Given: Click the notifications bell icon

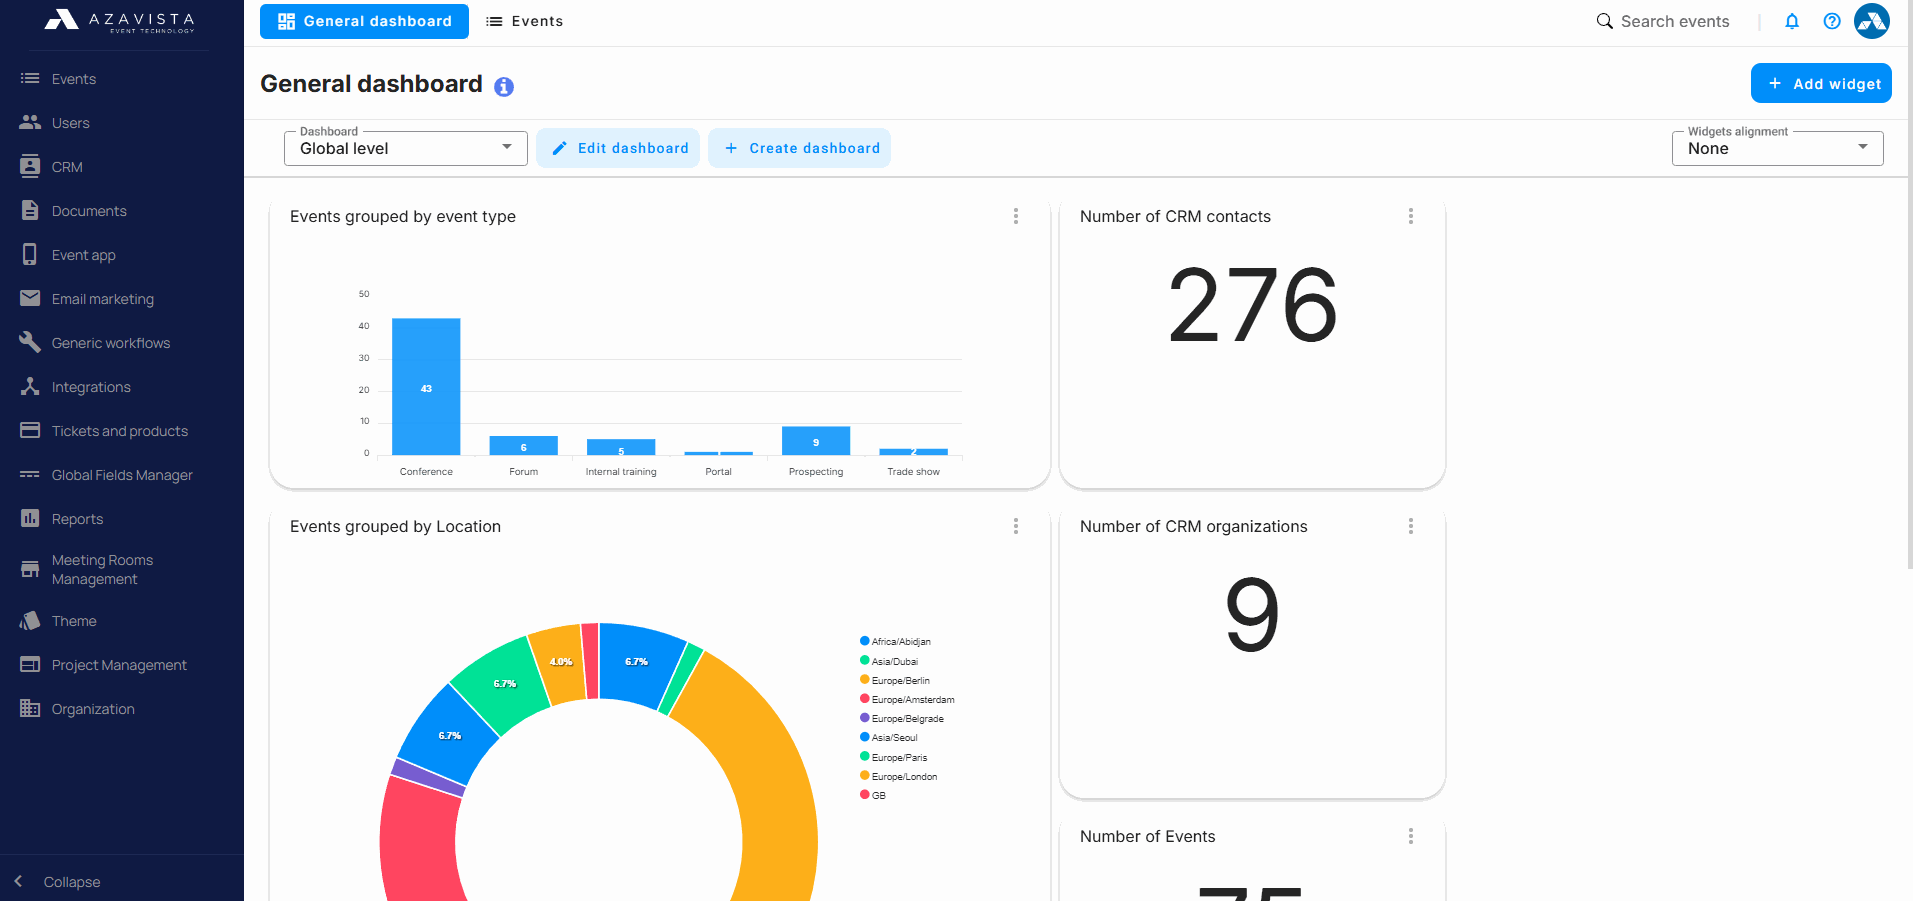Looking at the screenshot, I should click(1792, 21).
